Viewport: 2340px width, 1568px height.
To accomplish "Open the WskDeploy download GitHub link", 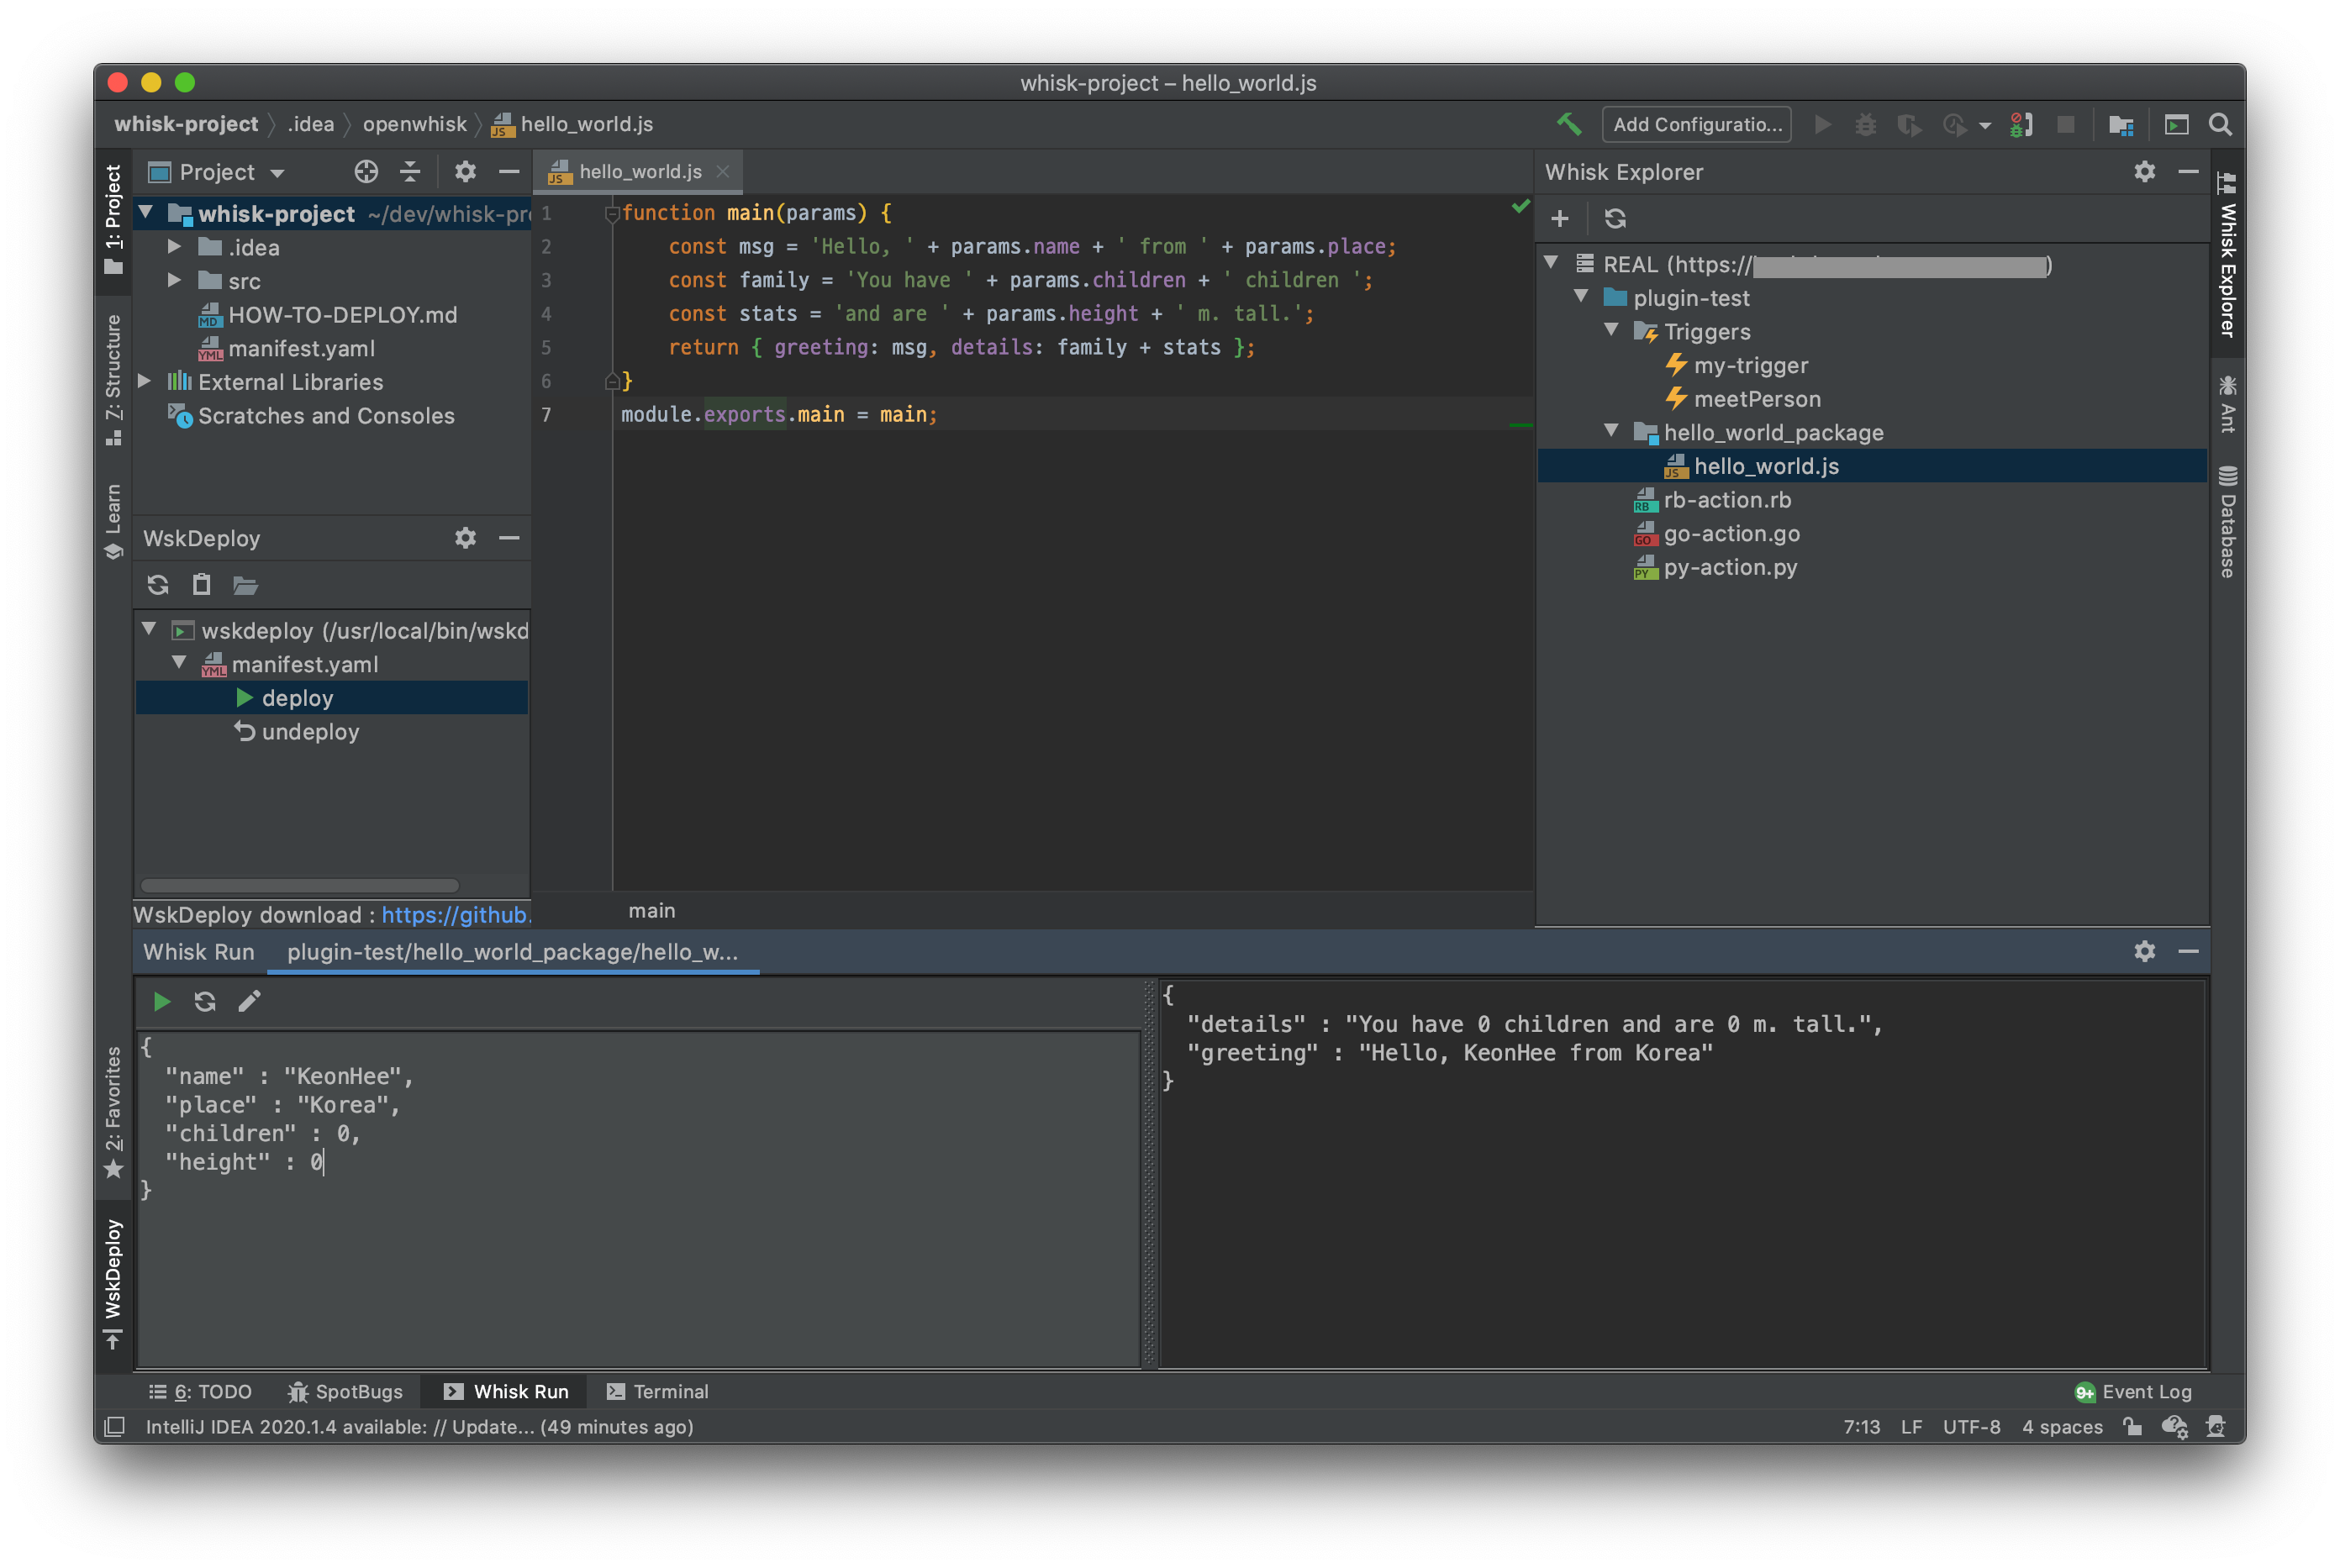I will point(456,914).
